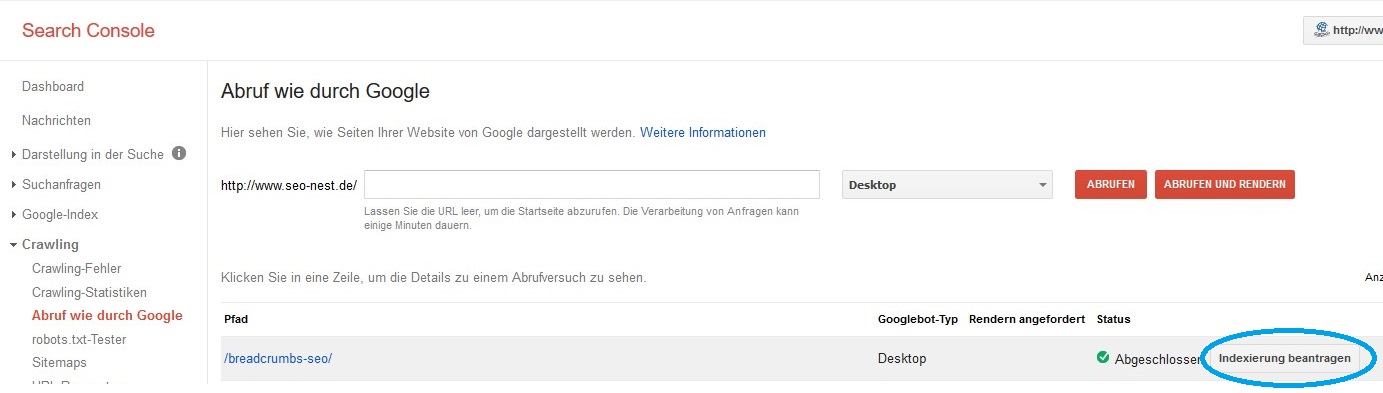Click the Googlebot-Typ column header
Screen dimensions: 1383x393
tap(918, 320)
